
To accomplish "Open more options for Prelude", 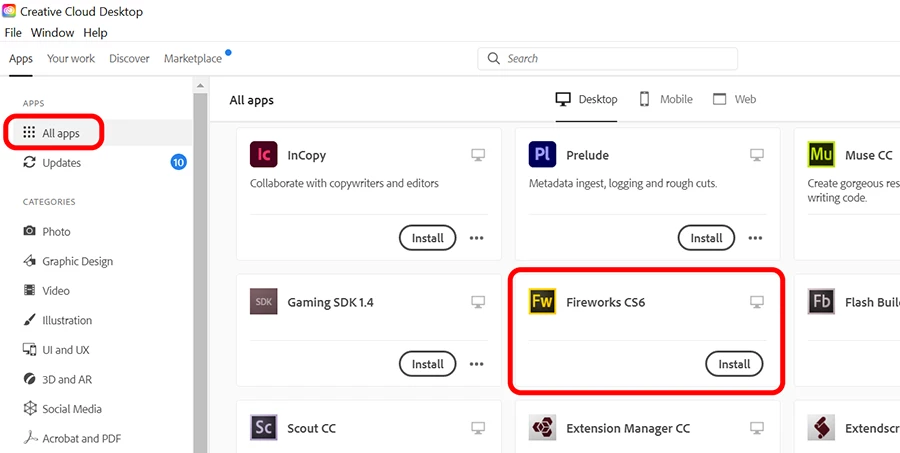I will [x=755, y=238].
